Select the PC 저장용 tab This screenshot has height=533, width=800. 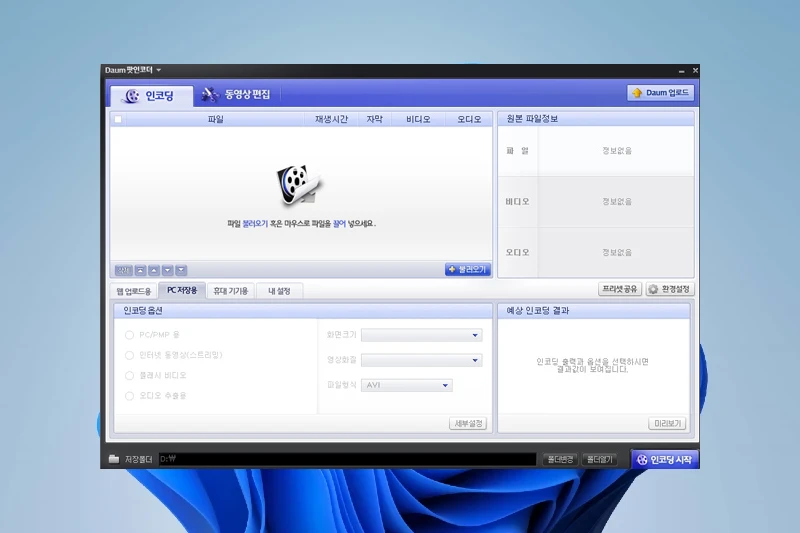point(182,290)
